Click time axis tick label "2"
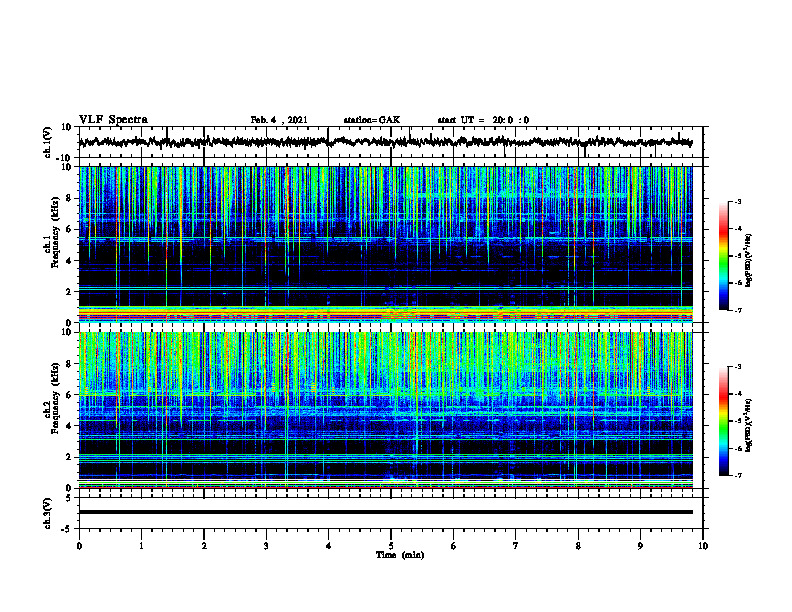This screenshot has height=612, width=792. [204, 546]
